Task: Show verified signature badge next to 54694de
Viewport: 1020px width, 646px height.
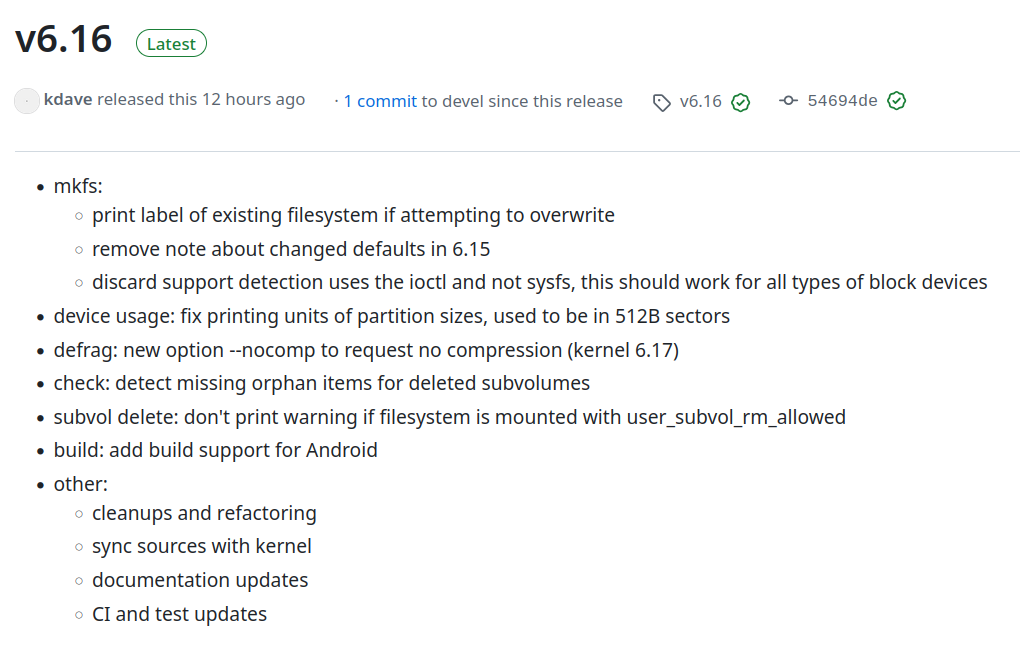Action: pos(896,101)
